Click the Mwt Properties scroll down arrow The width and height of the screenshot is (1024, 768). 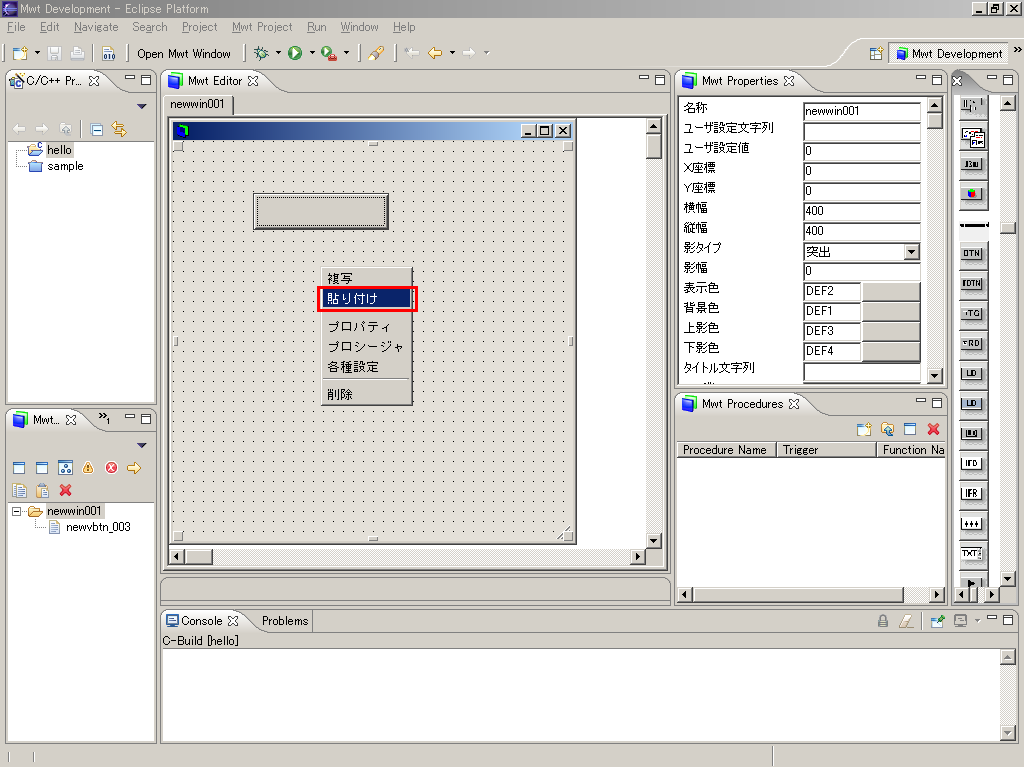pos(935,376)
